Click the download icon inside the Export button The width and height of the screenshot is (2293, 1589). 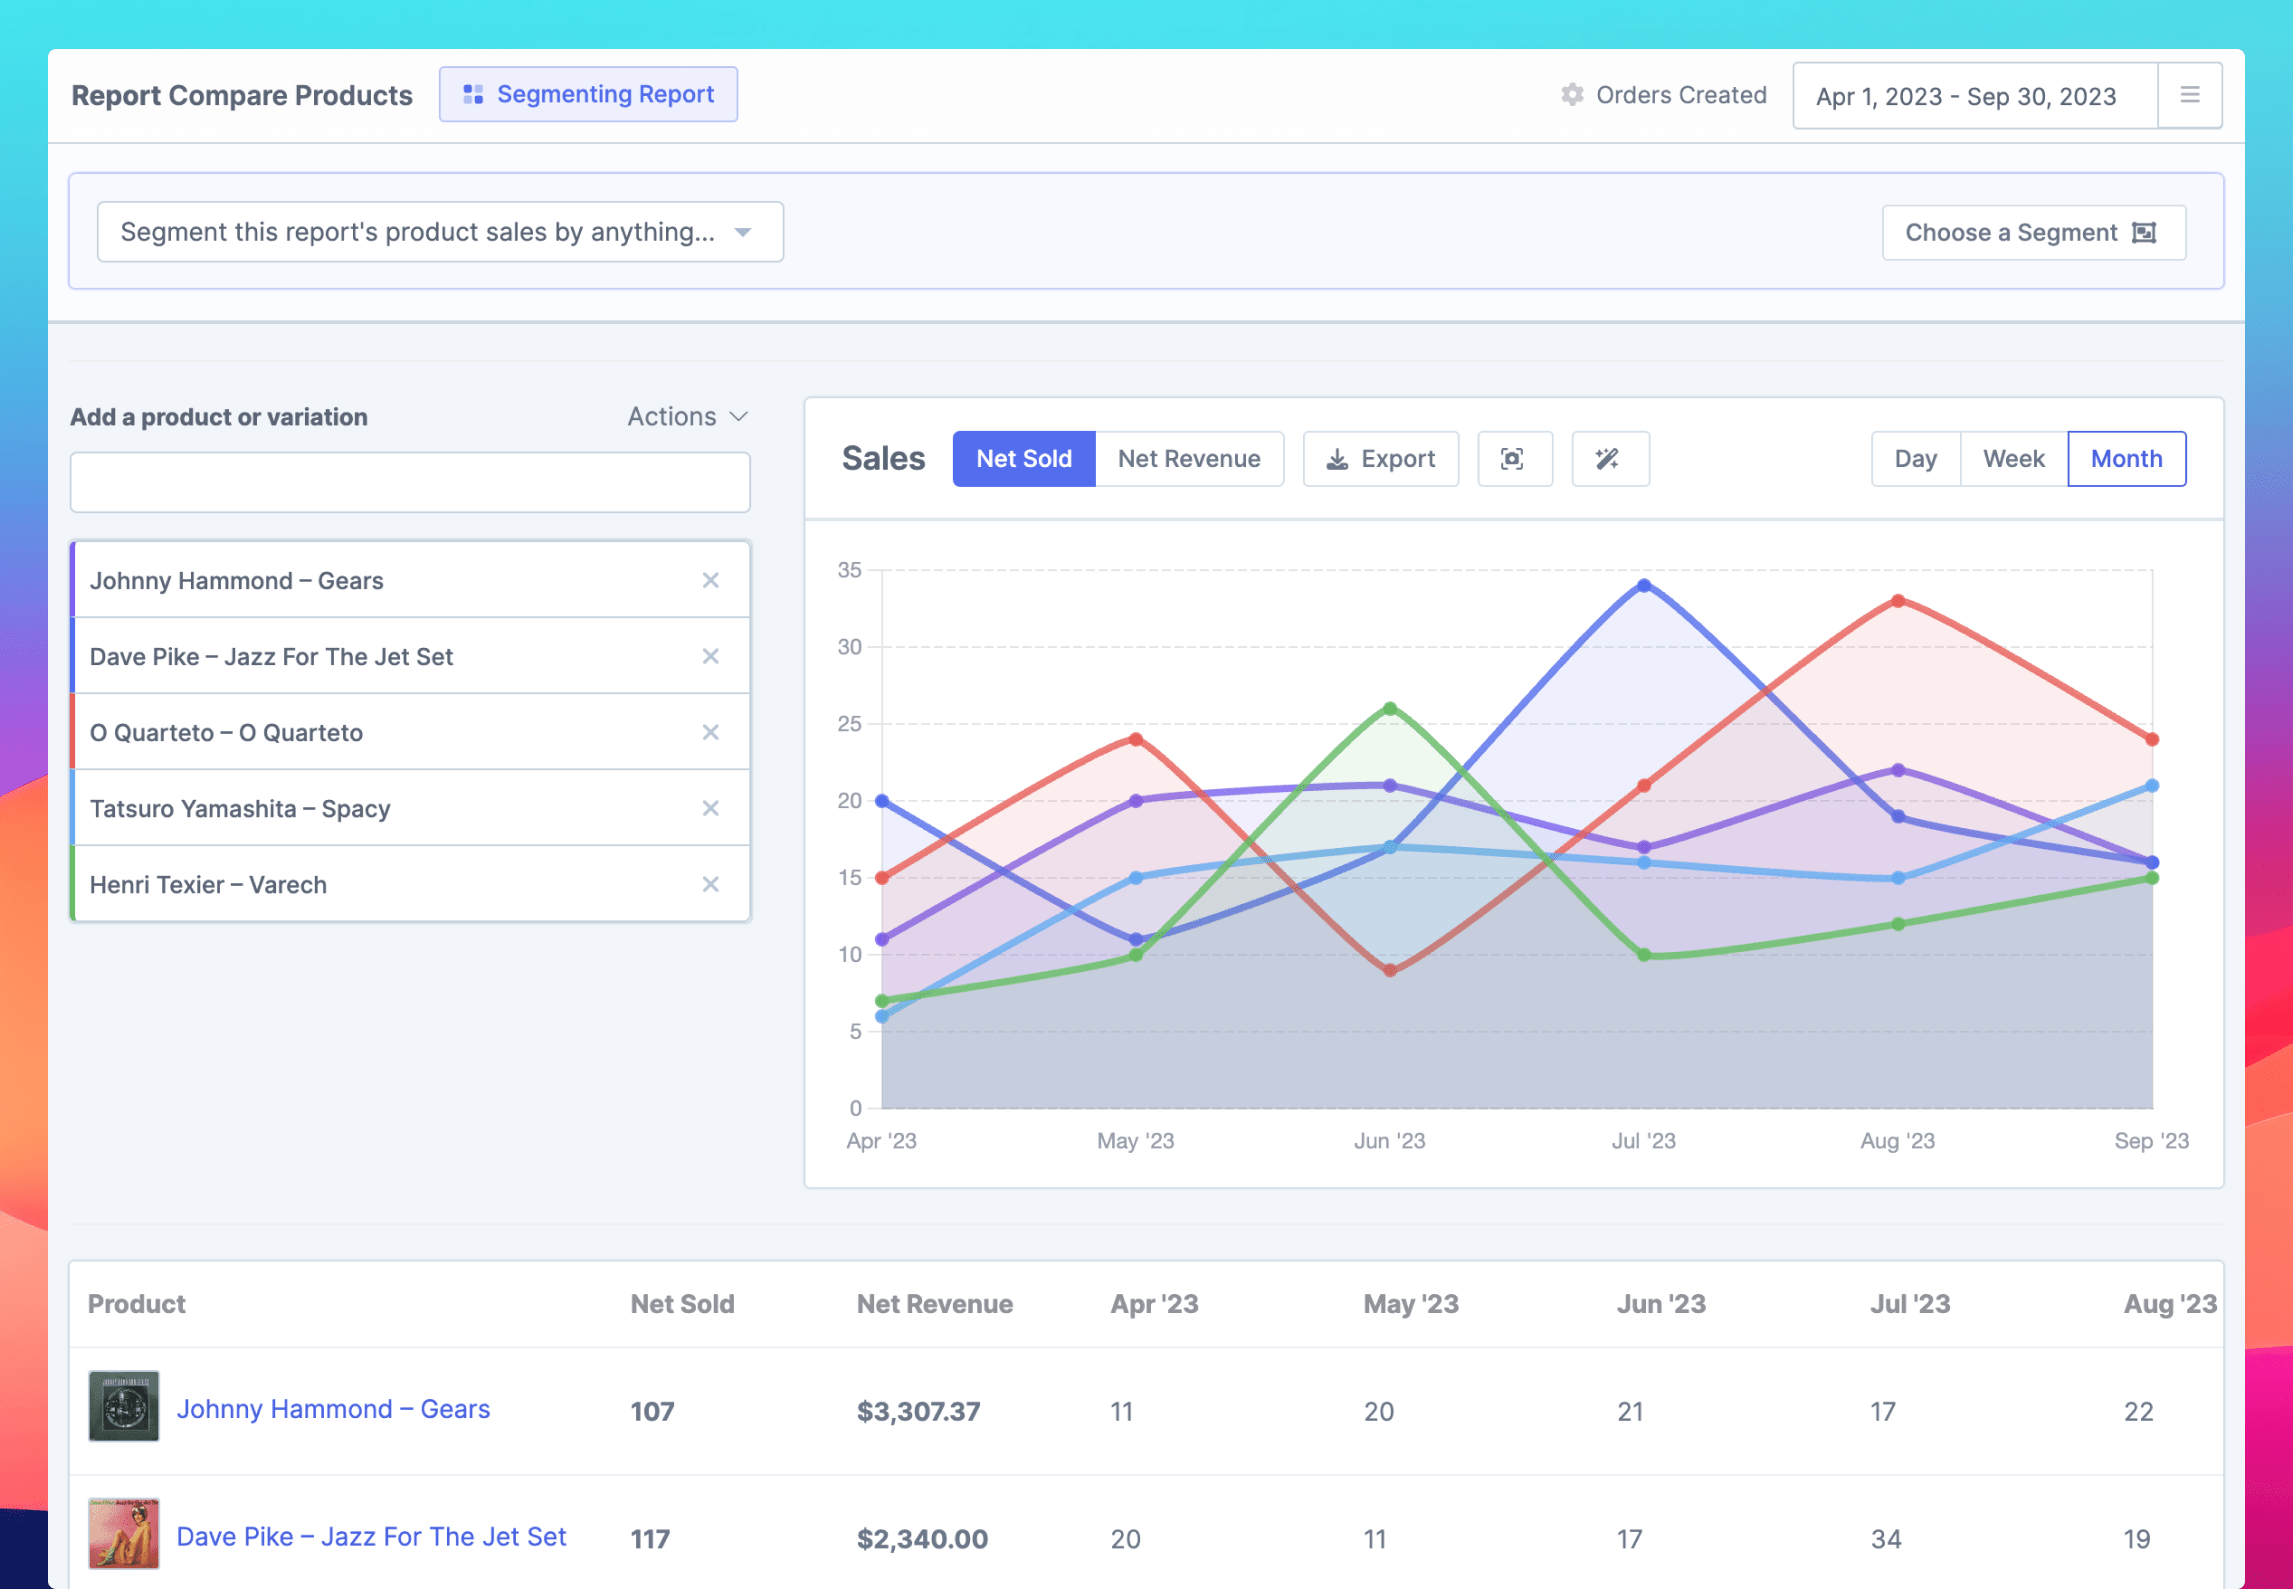point(1339,459)
